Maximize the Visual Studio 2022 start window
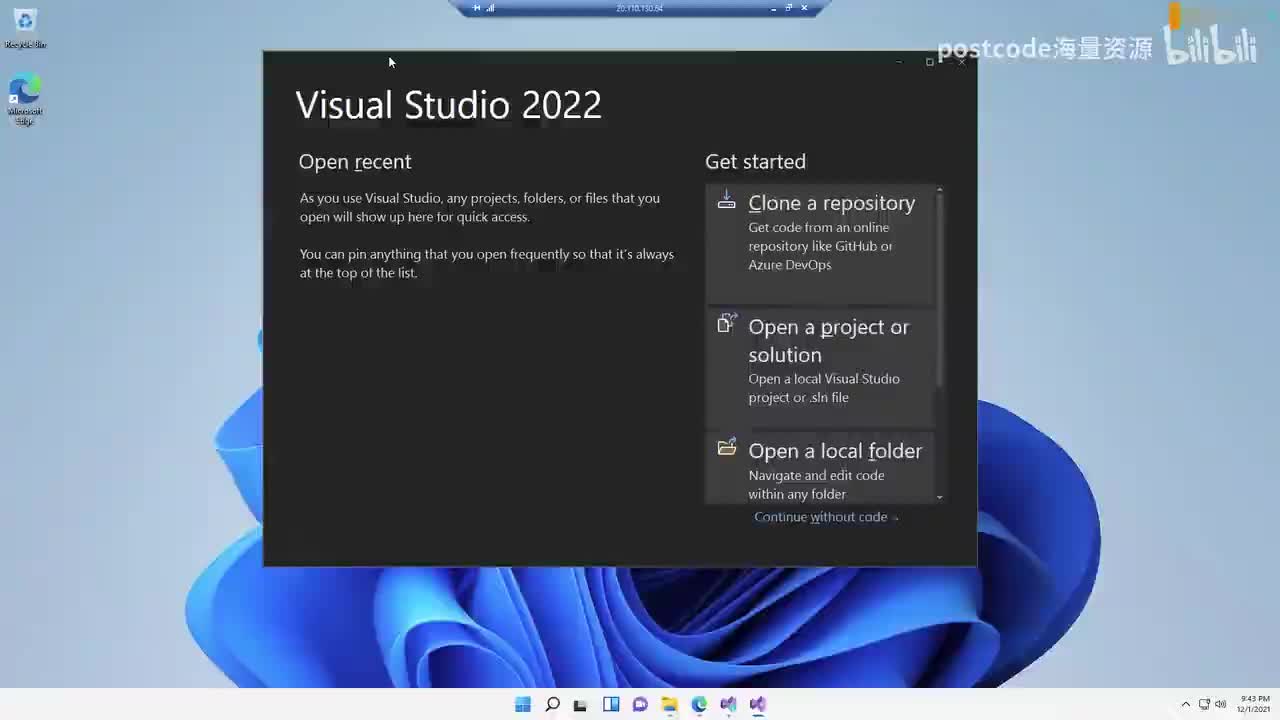This screenshot has height=720, width=1280. click(930, 62)
